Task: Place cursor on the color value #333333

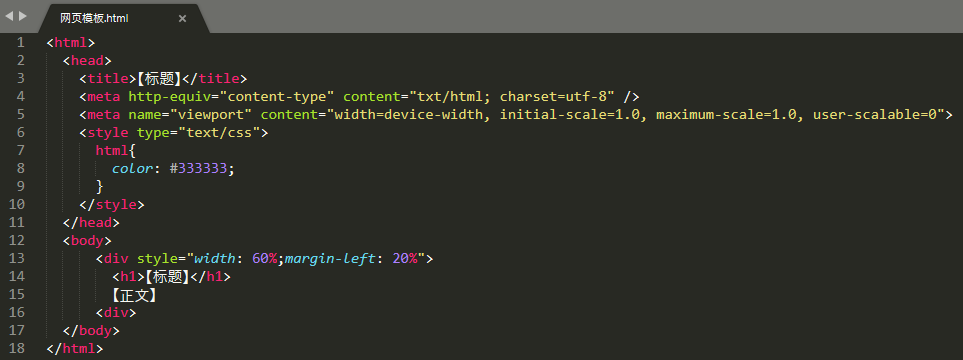Action: tap(203, 169)
